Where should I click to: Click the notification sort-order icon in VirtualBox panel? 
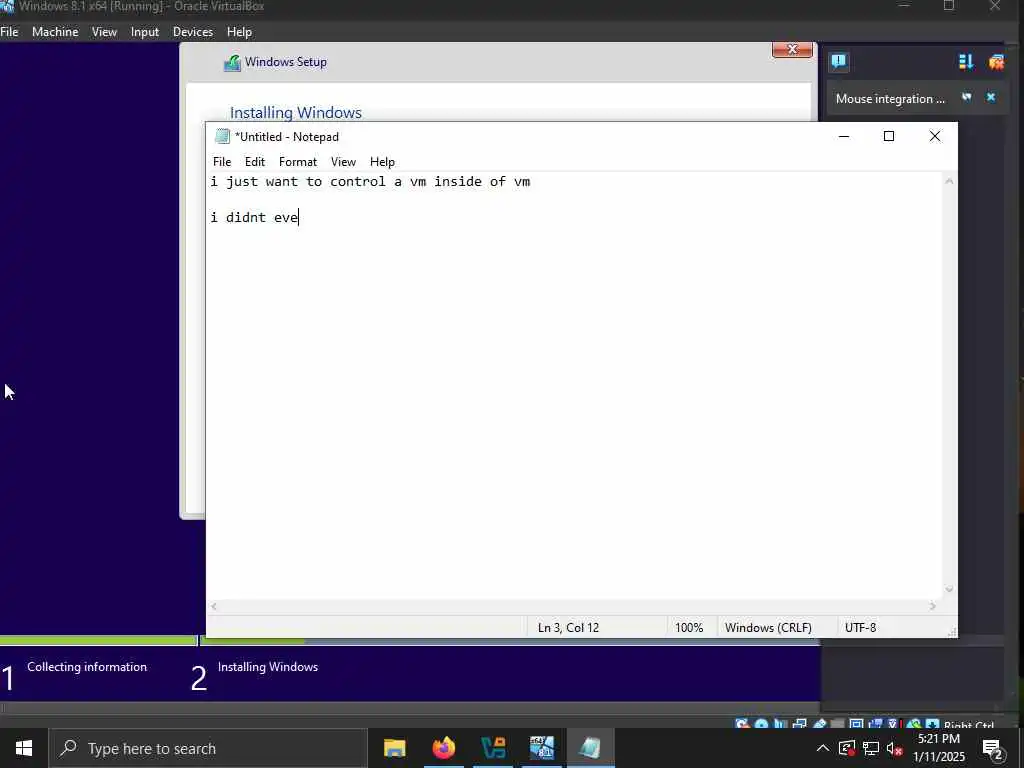tap(966, 62)
